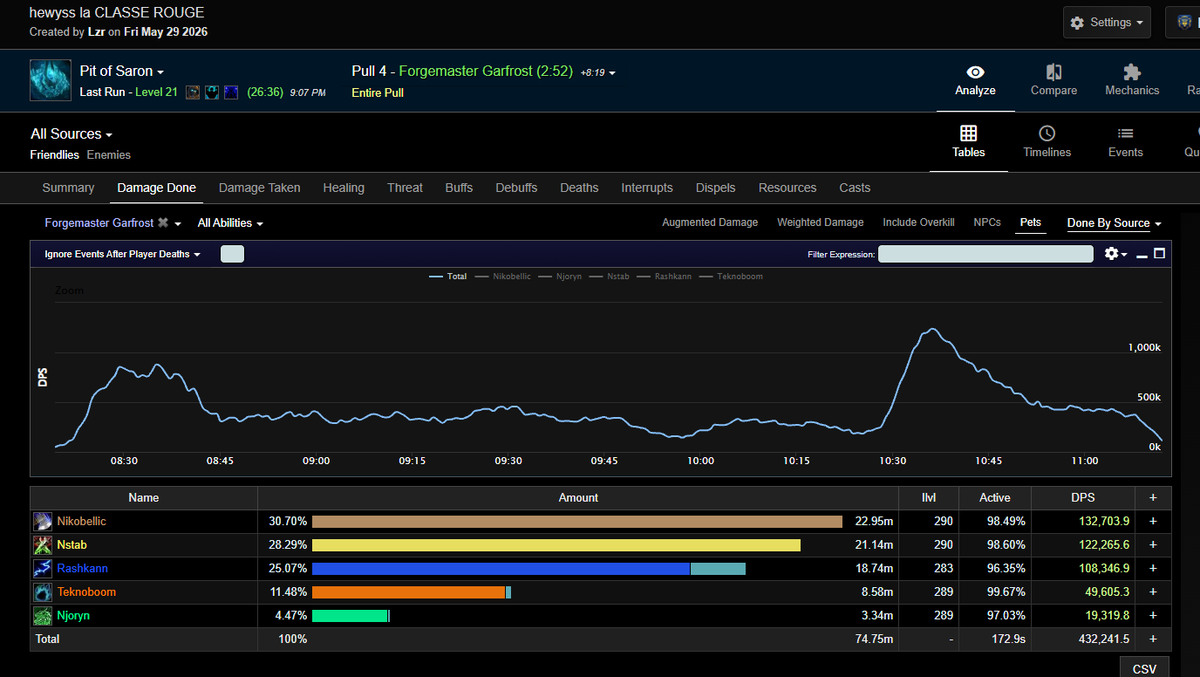Click the plus column header
The height and width of the screenshot is (677, 1200).
point(1153,498)
